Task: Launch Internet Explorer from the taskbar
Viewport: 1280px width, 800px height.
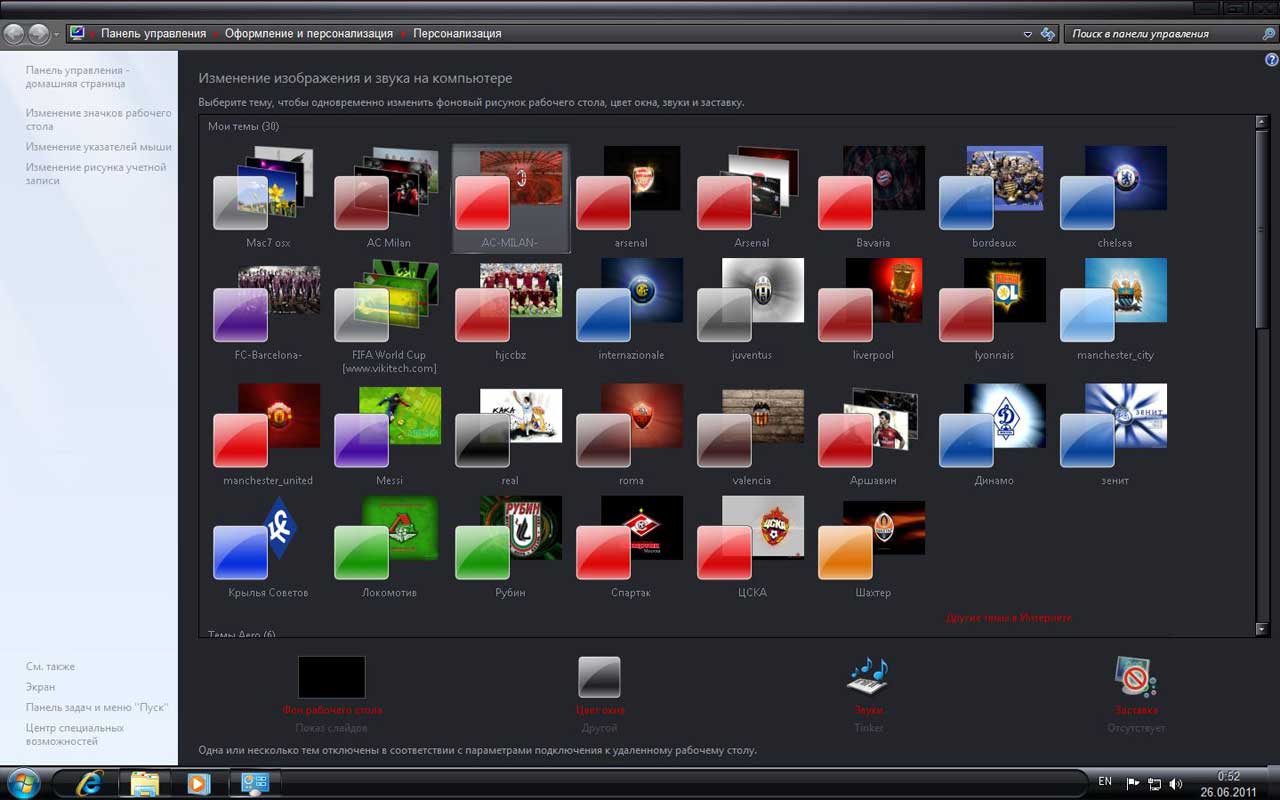Action: click(90, 783)
